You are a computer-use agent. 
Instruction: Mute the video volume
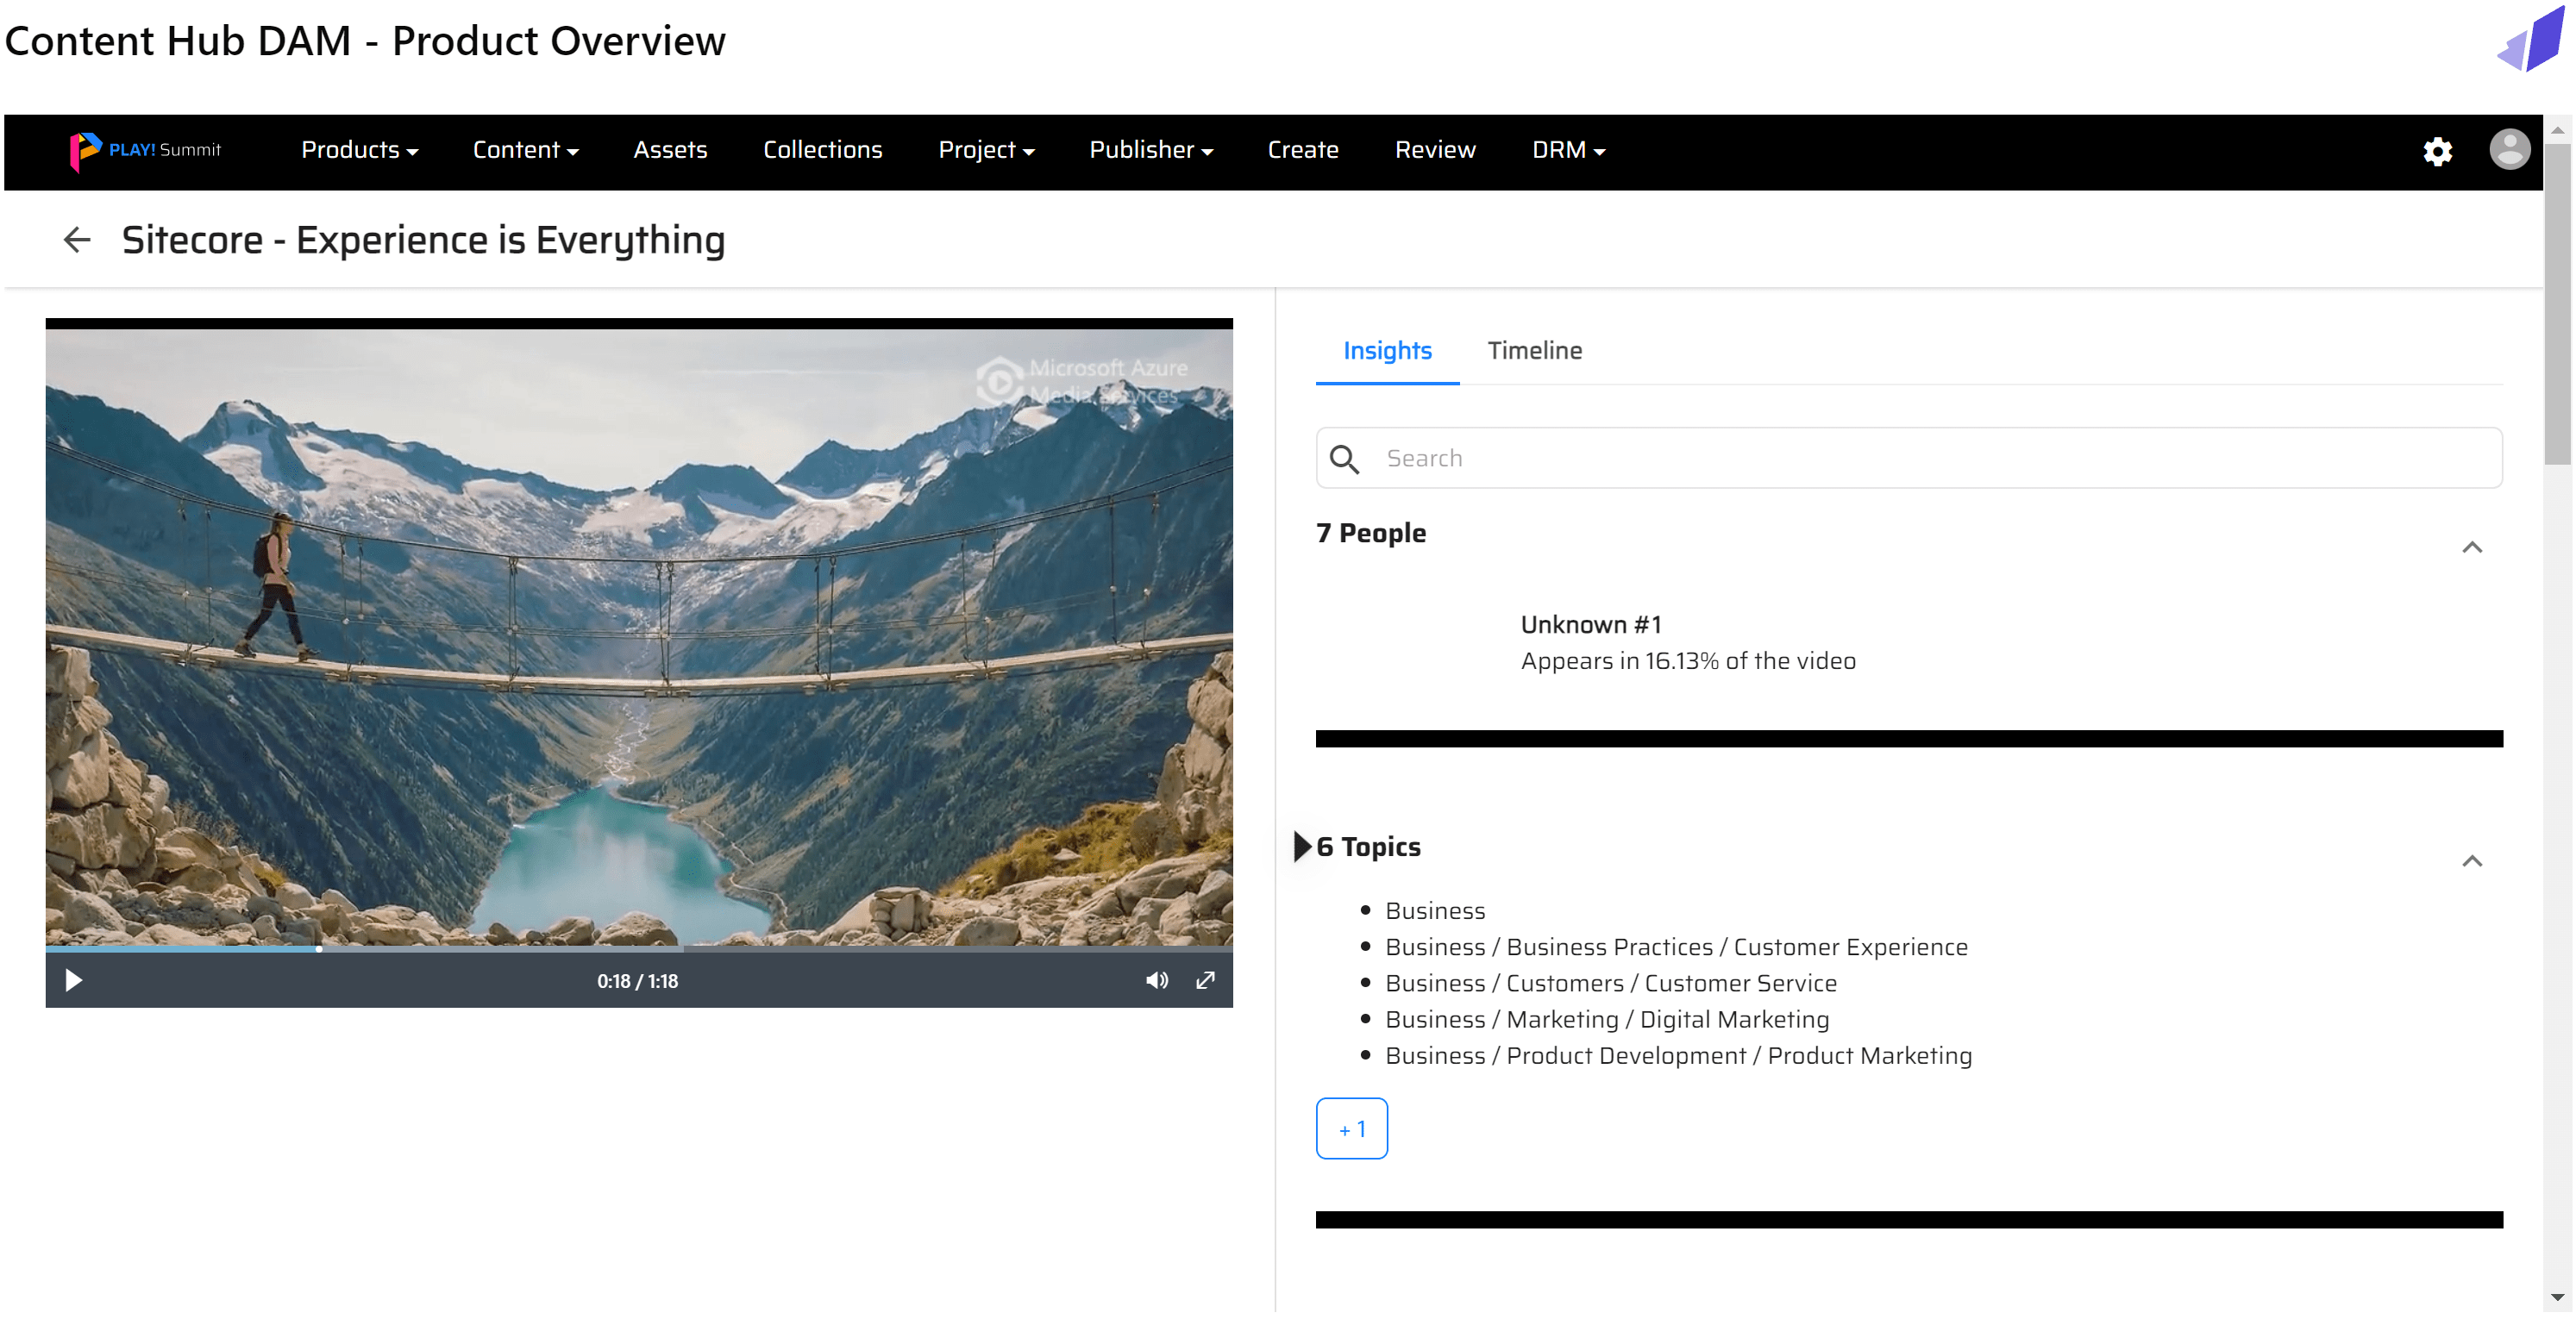click(x=1156, y=980)
